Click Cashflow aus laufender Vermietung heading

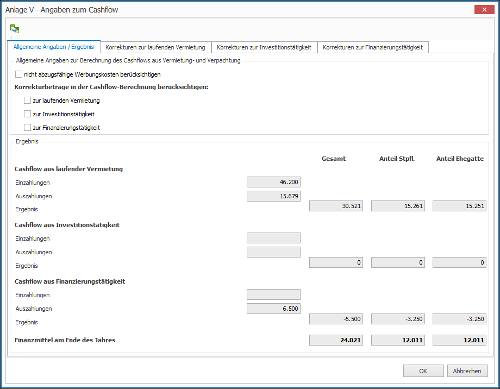pyautogui.click(x=69, y=169)
